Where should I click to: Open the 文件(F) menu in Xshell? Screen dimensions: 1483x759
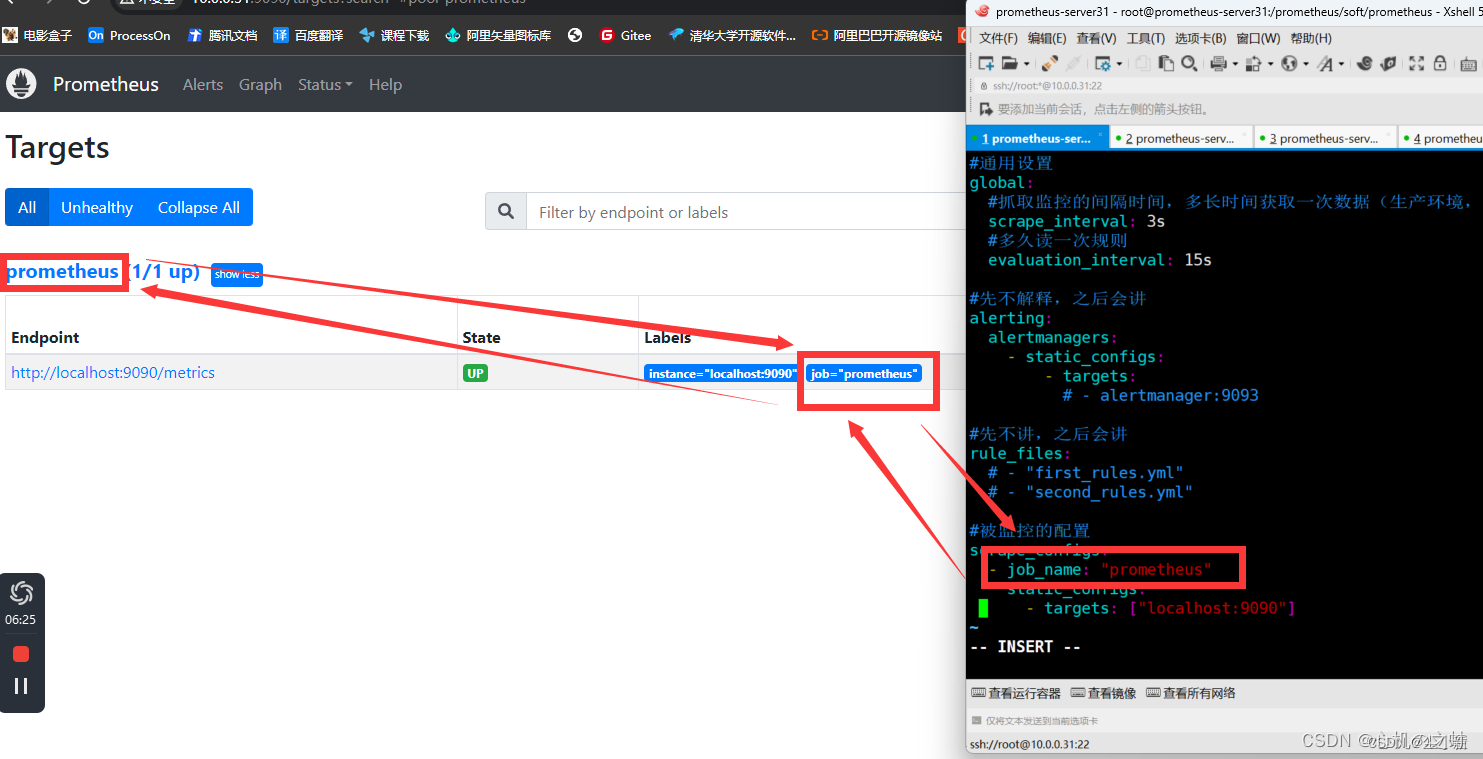point(998,38)
